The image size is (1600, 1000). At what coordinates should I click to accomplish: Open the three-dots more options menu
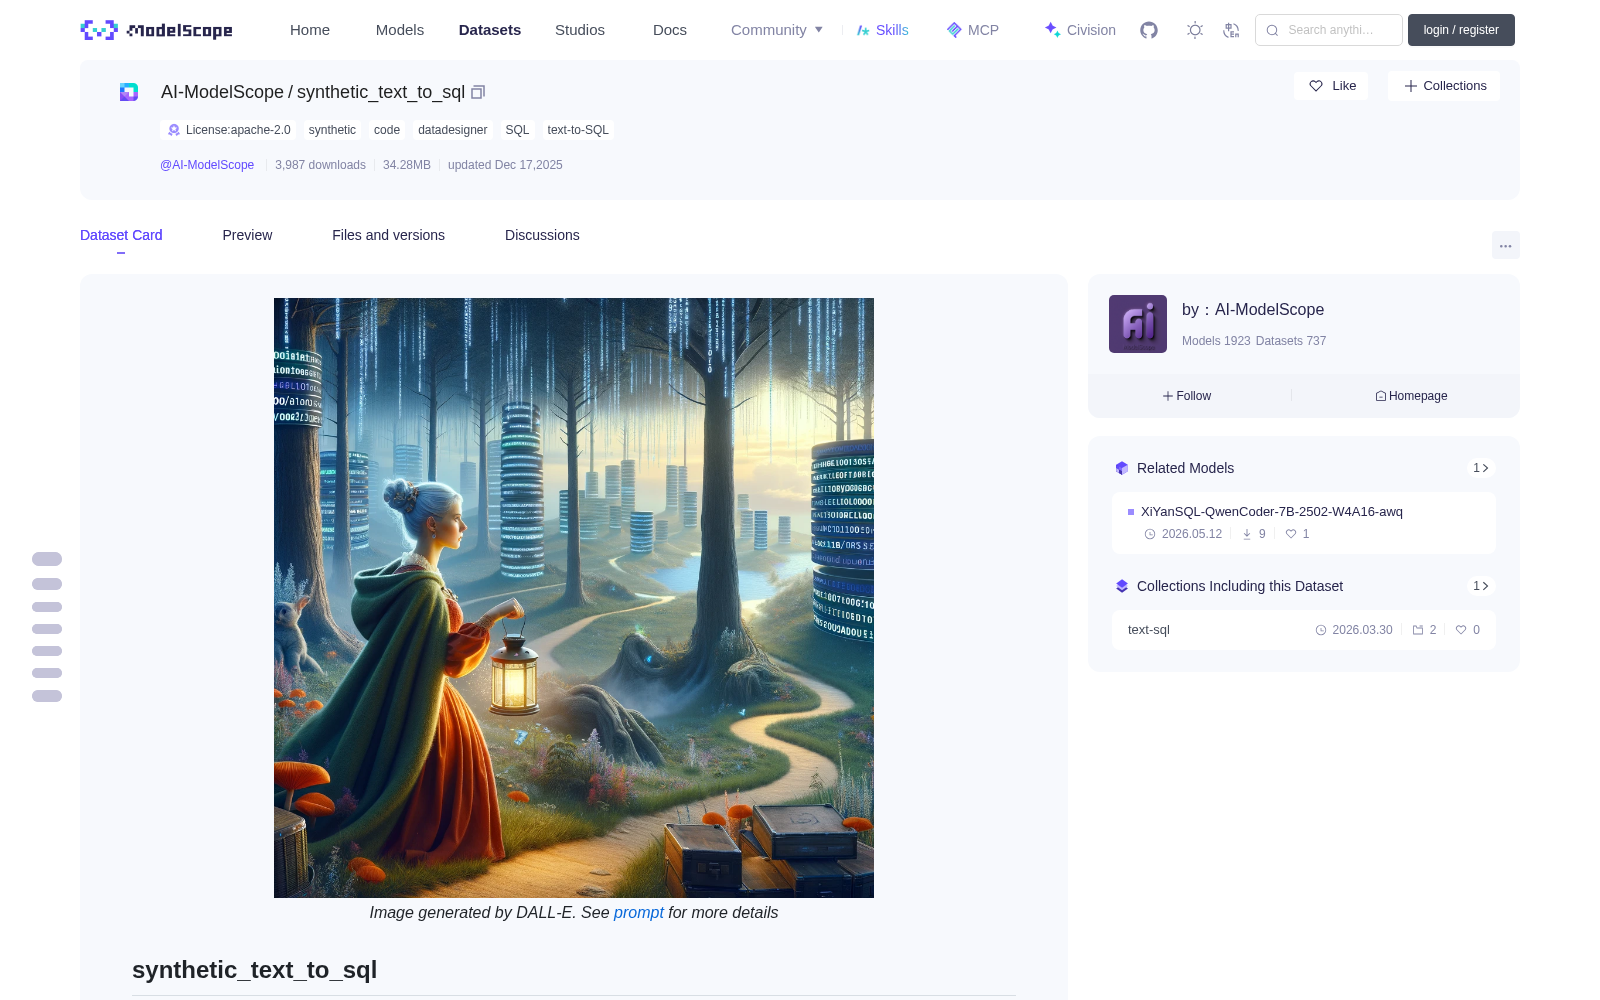[1505, 245]
